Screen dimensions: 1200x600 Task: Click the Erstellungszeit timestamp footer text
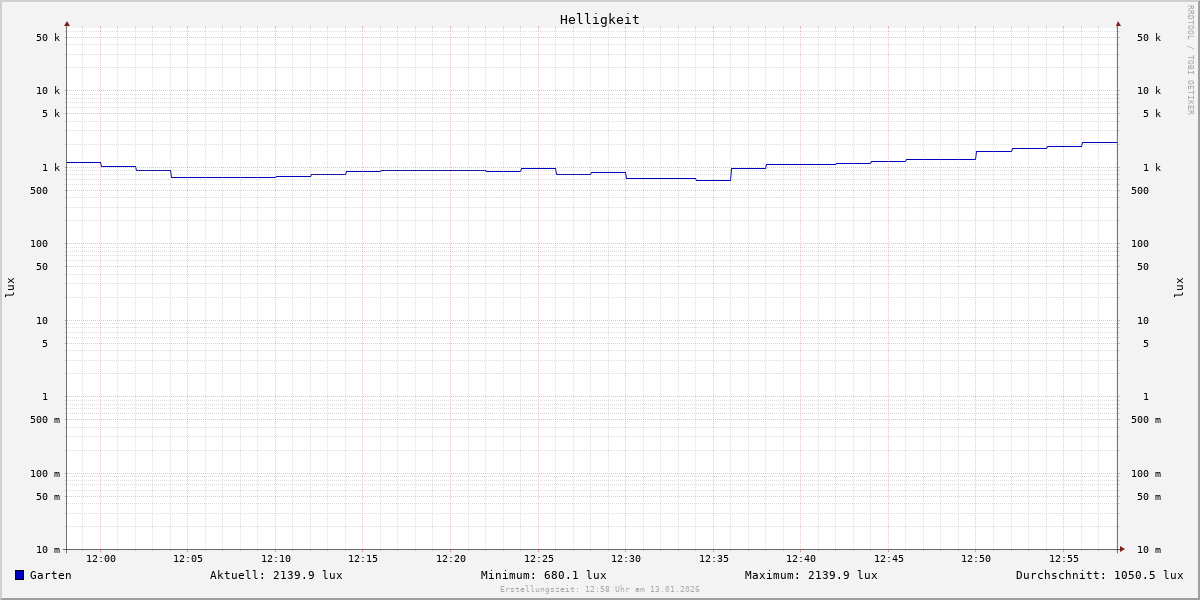pyautogui.click(x=600, y=590)
